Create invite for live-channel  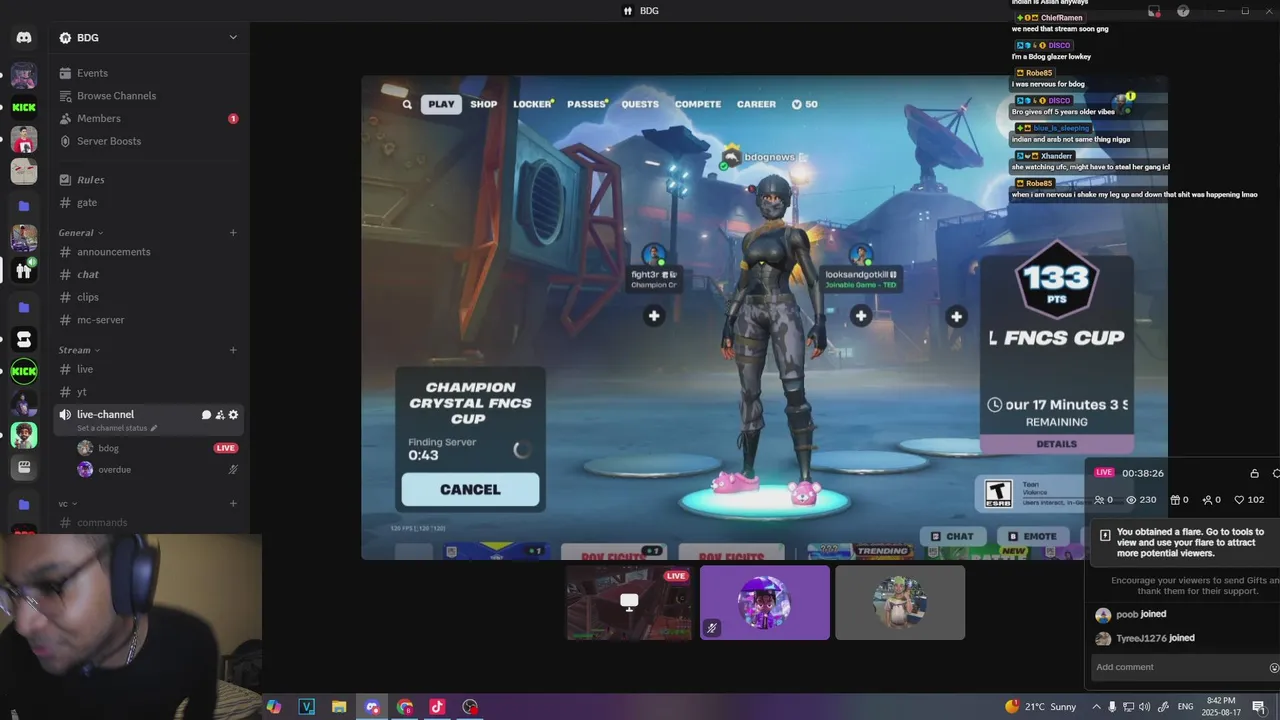point(220,415)
